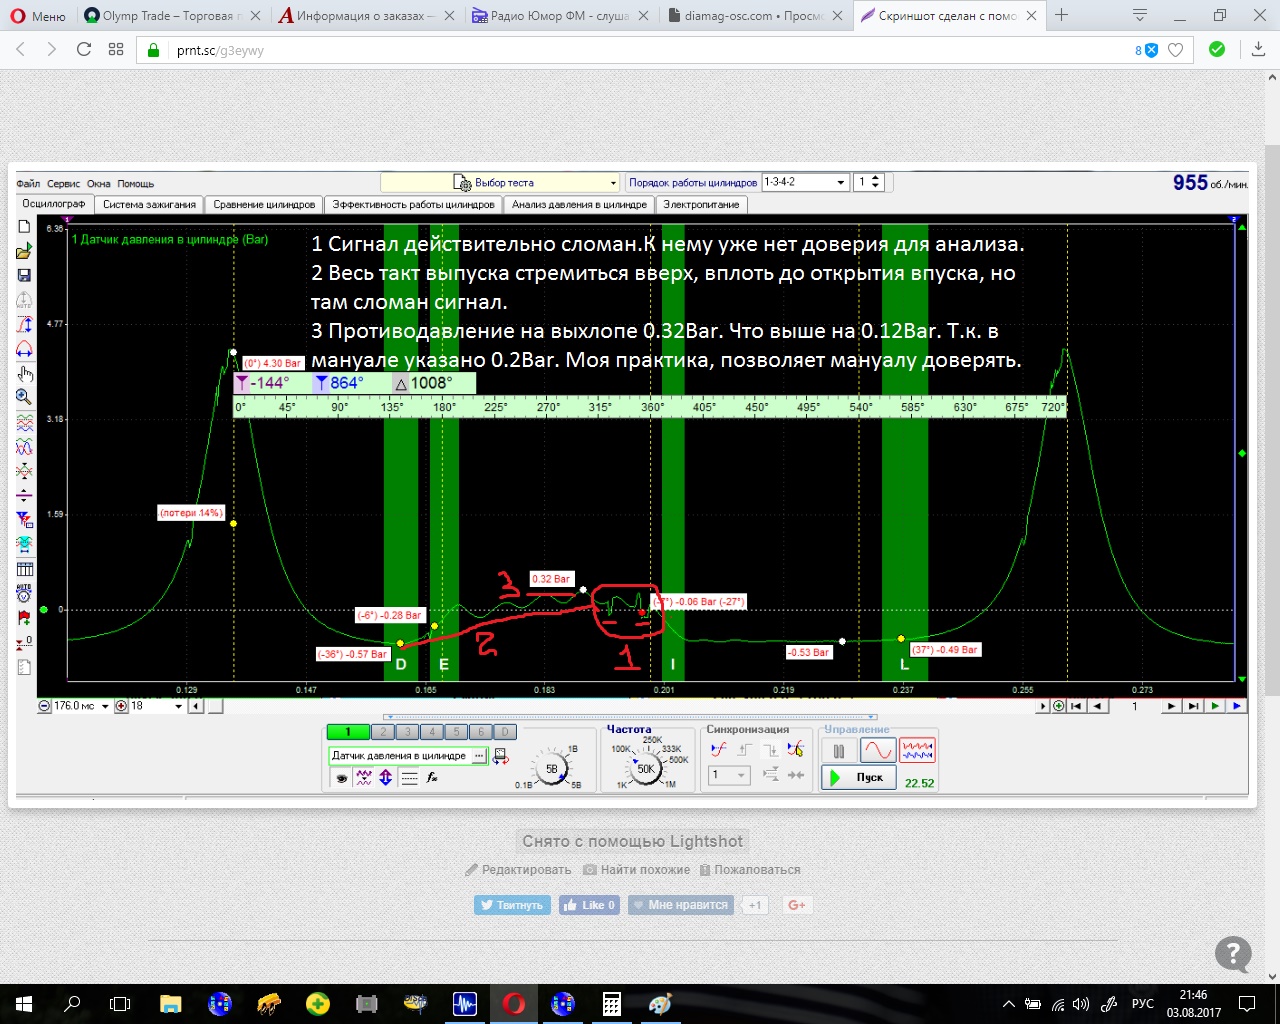Open the round help question mark button
Screen dimensions: 1280x1024
pos(1233,954)
